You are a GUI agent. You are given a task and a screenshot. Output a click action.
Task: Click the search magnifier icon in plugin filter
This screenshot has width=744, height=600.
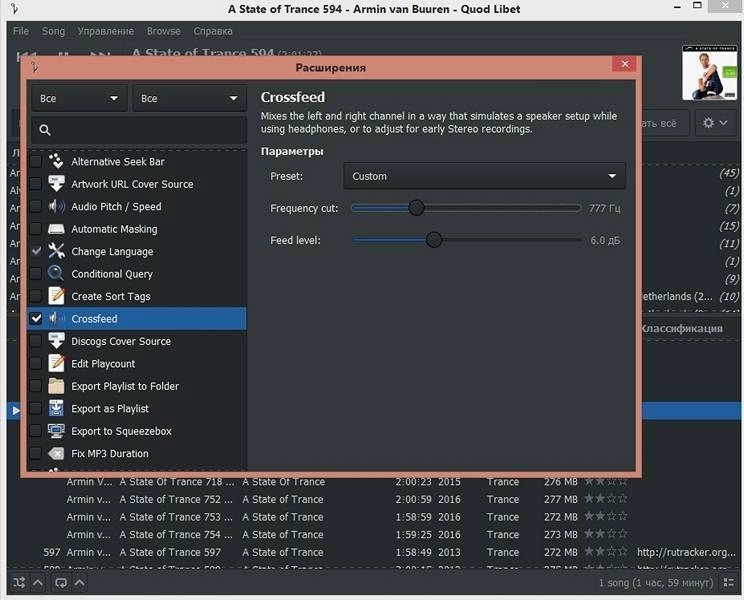[45, 130]
